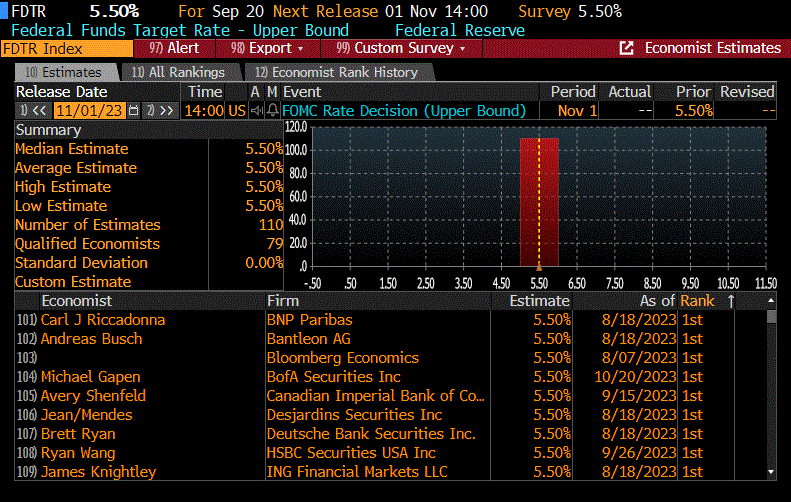This screenshot has height=502, width=791.
Task: Click the calendar icon beside release date
Action: tap(133, 110)
